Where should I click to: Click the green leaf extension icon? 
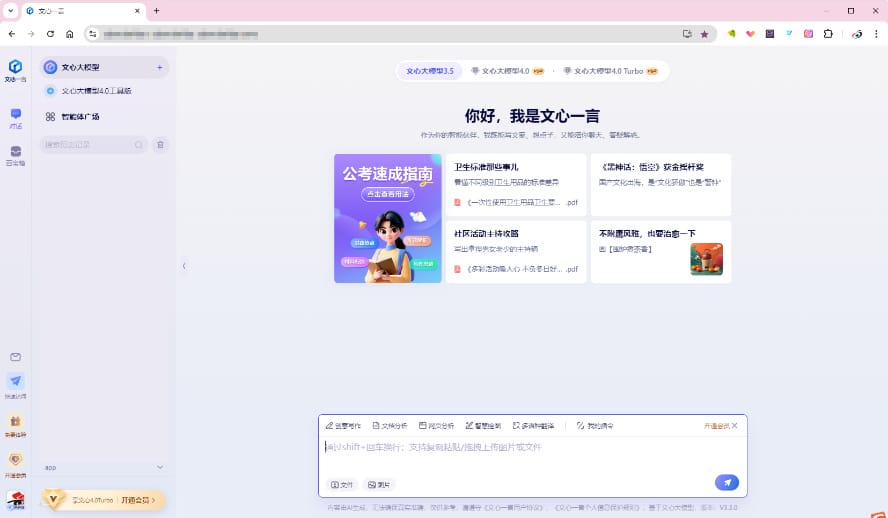pyautogui.click(x=732, y=34)
